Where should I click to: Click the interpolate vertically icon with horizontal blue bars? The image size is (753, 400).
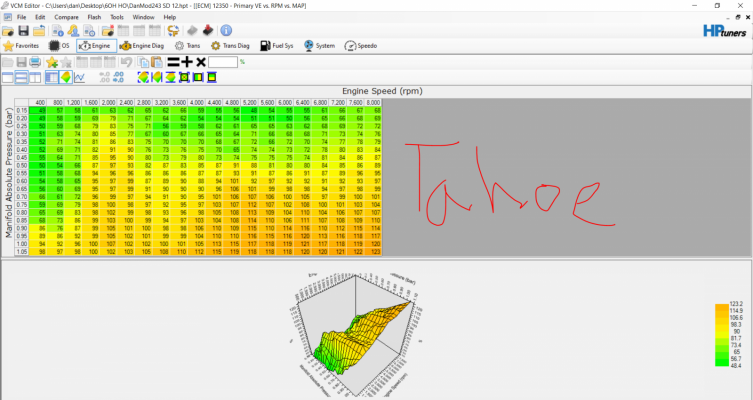(x=170, y=77)
